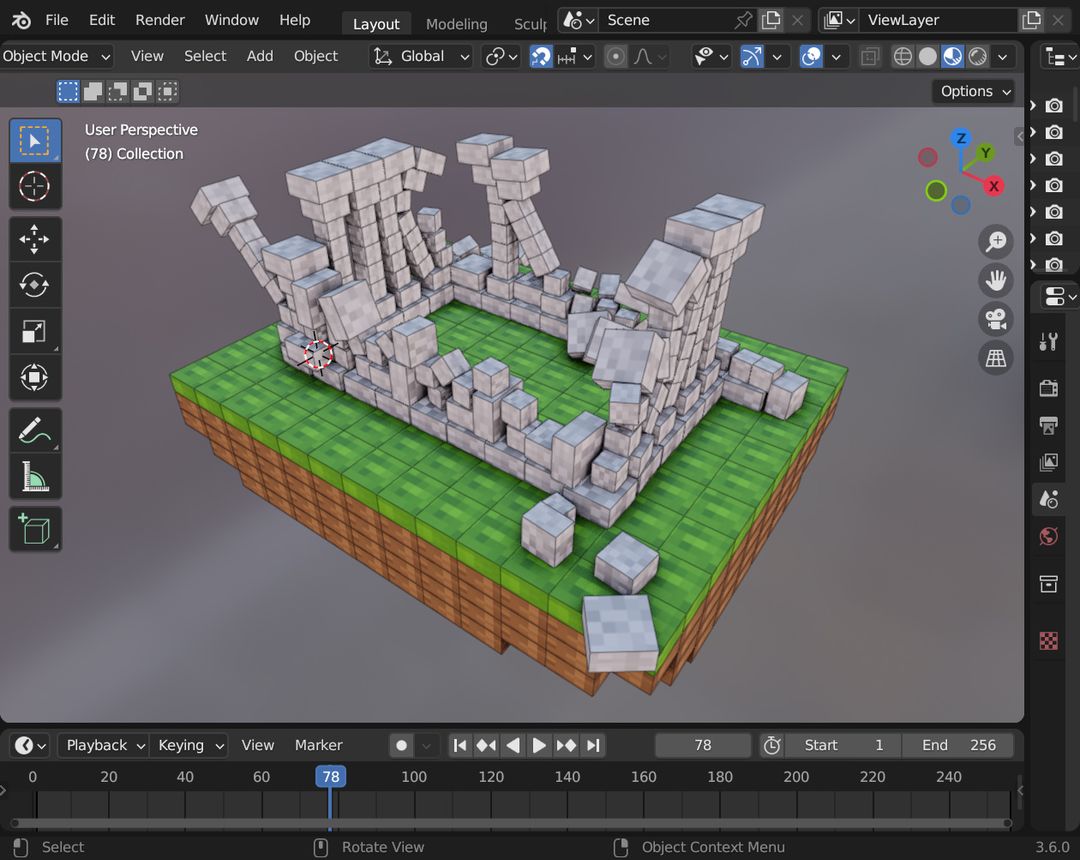Screen dimensions: 1080x860
Task: Enable auto keying record button
Action: 401,745
